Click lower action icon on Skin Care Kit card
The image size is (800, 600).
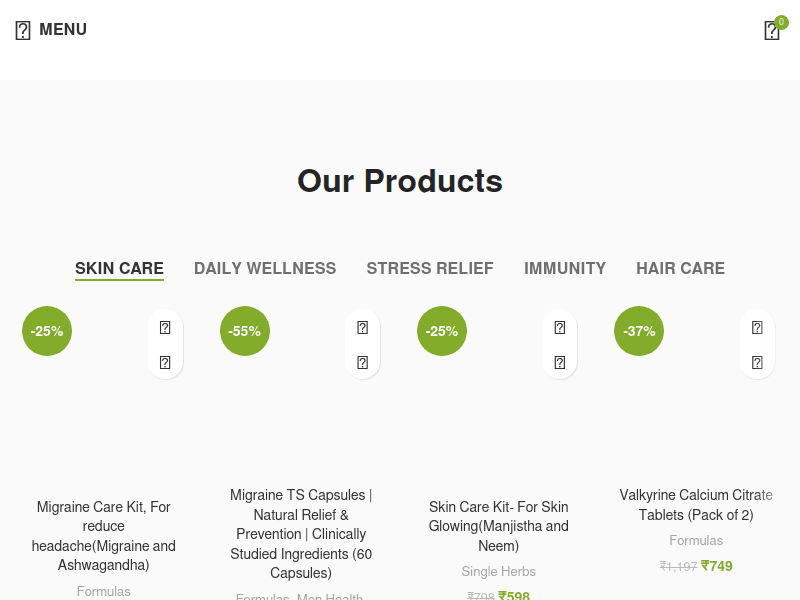pyautogui.click(x=560, y=362)
